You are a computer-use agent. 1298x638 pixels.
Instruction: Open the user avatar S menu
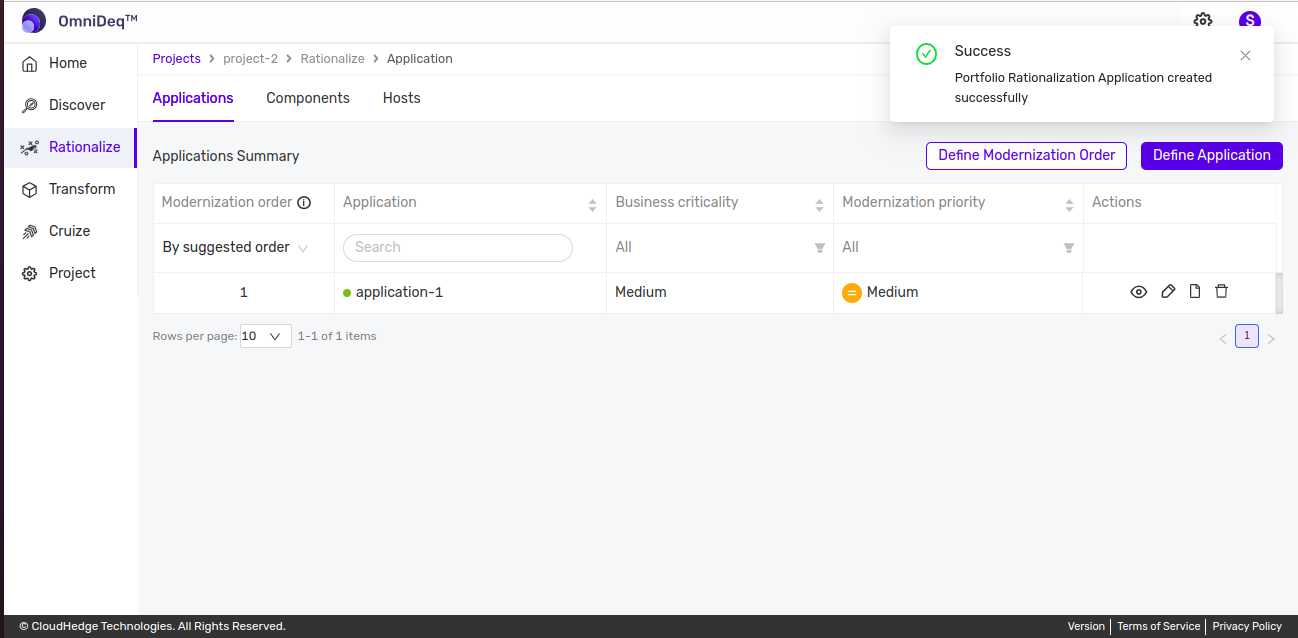(1249, 21)
